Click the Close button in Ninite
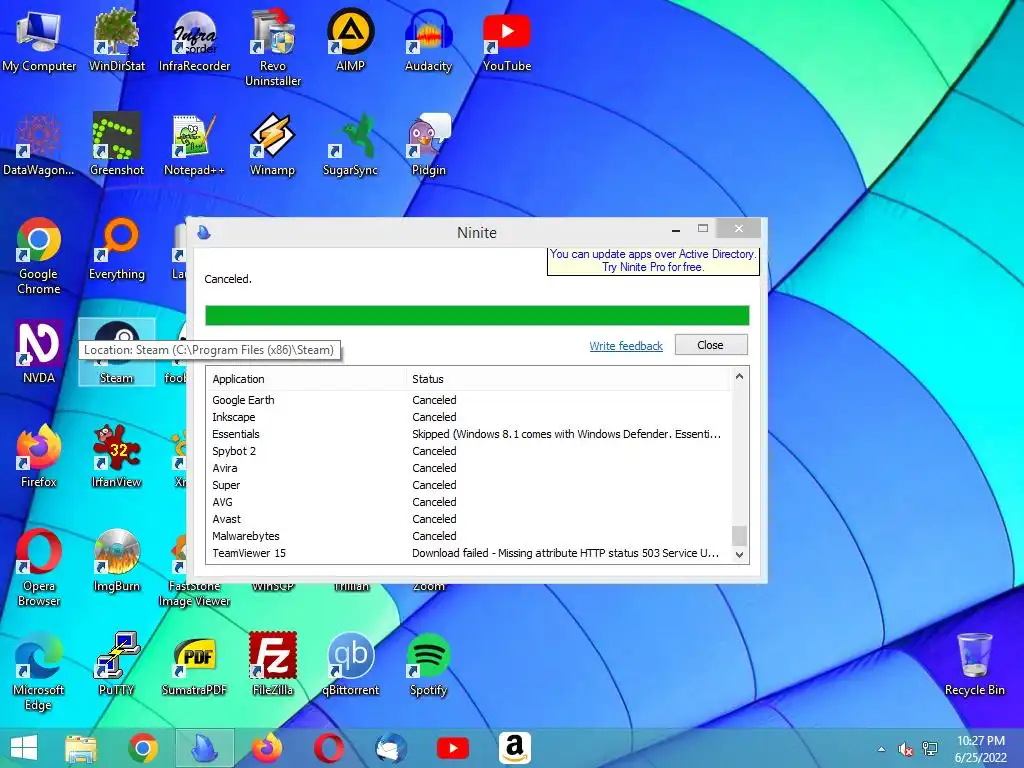 tap(711, 345)
